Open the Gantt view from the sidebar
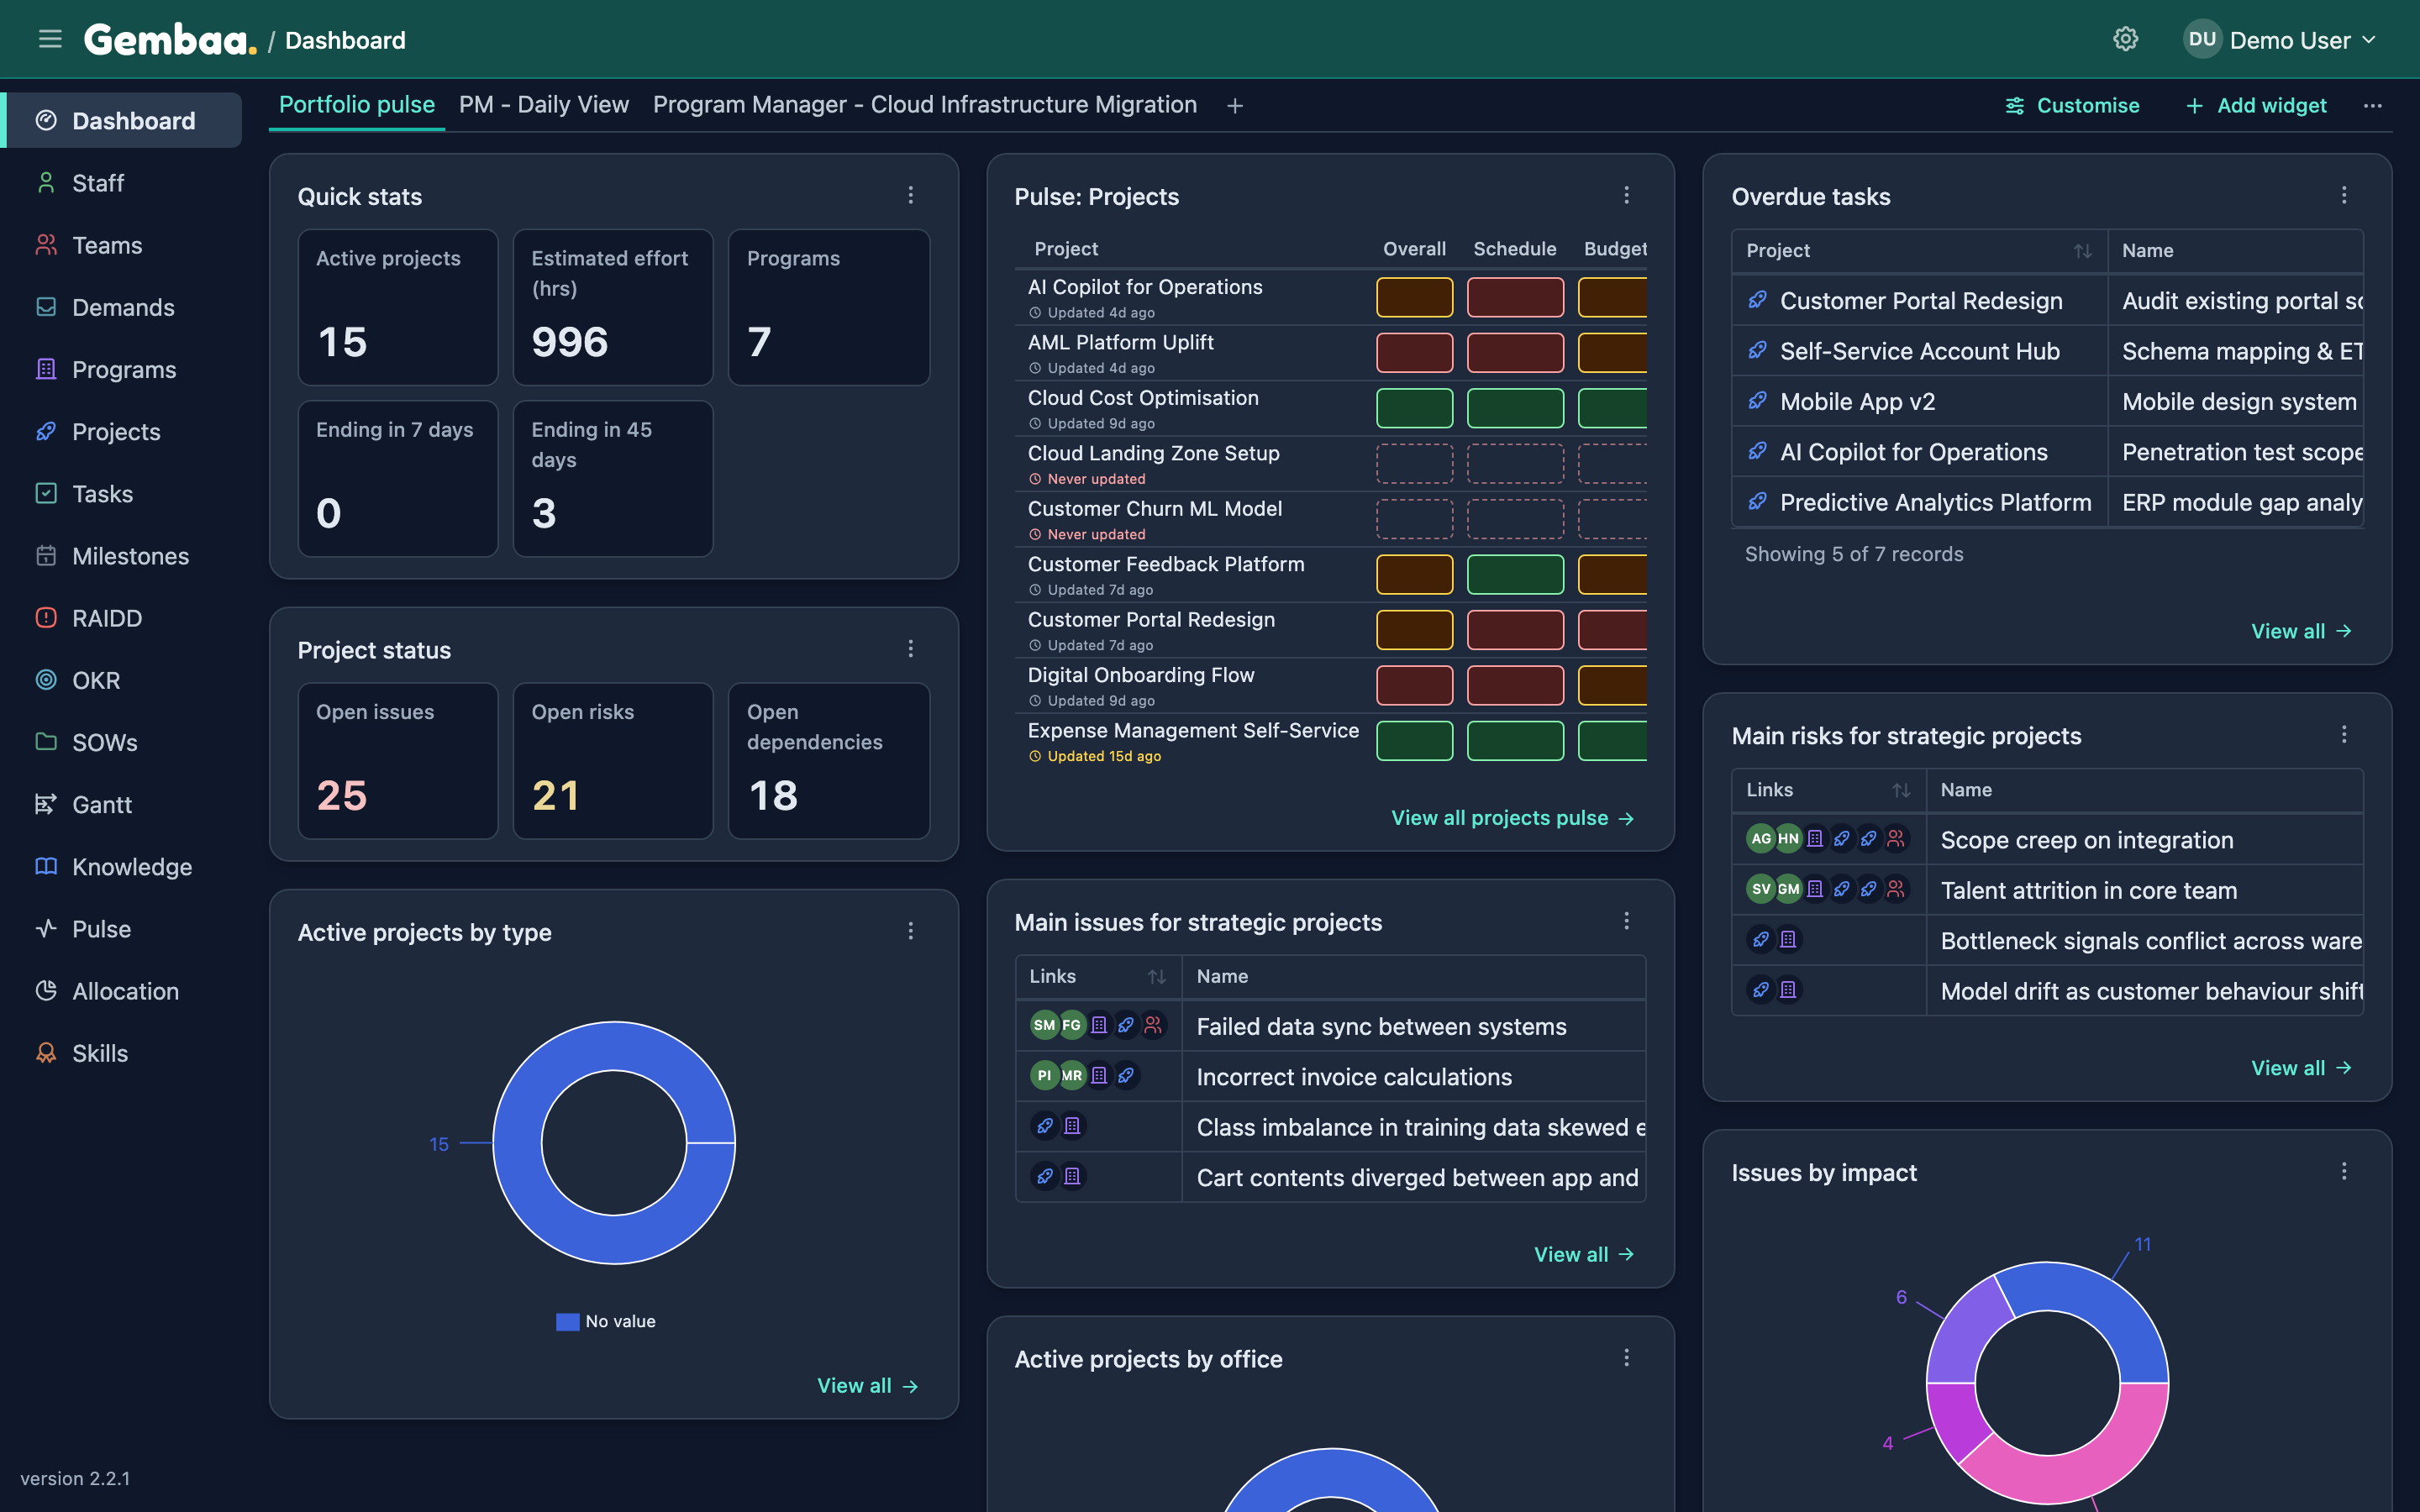2420x1512 pixels. click(122, 804)
